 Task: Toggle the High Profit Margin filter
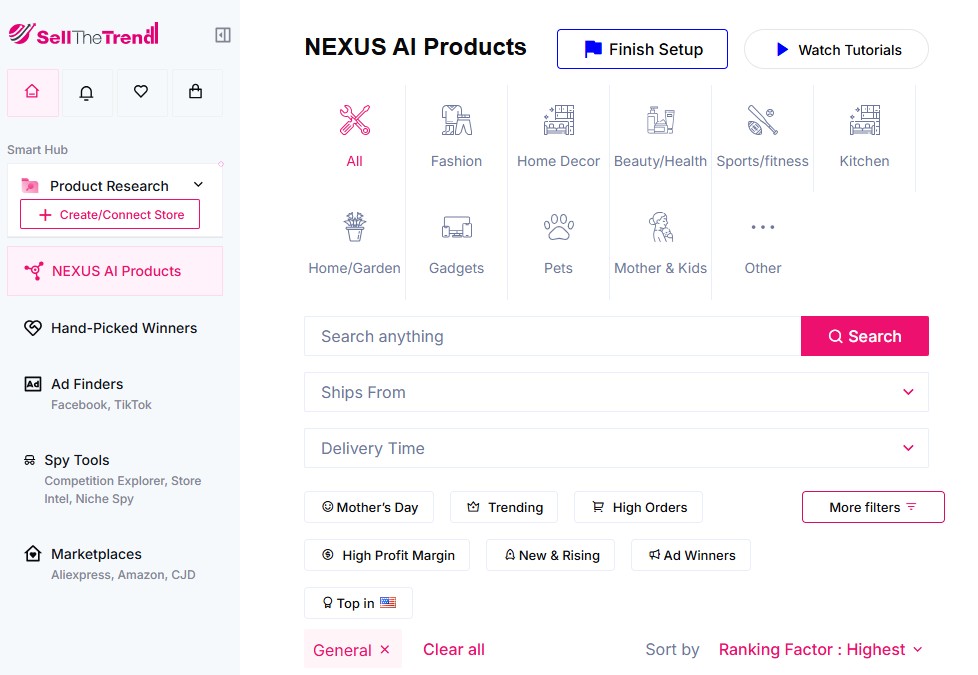(386, 555)
